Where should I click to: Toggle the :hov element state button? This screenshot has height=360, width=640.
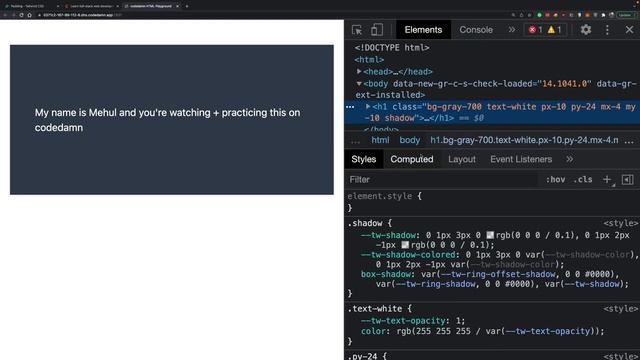[x=556, y=180]
